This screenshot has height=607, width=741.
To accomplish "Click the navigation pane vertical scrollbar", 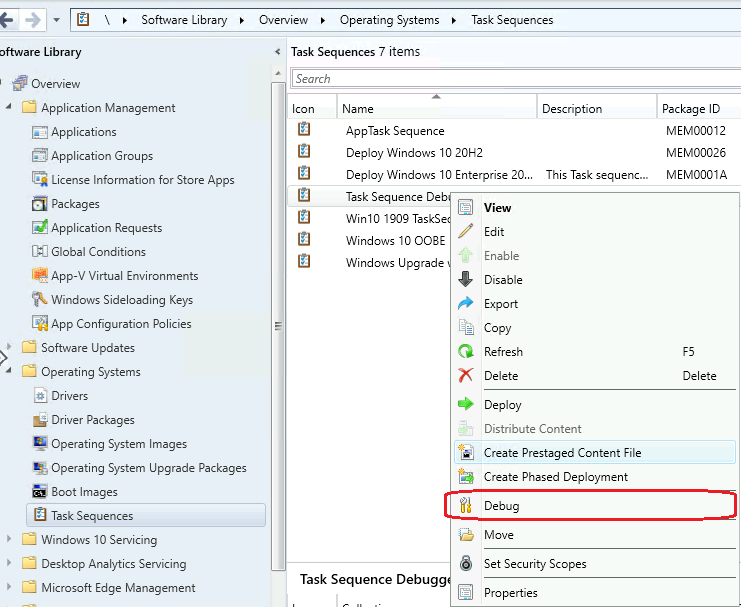I will click(278, 326).
